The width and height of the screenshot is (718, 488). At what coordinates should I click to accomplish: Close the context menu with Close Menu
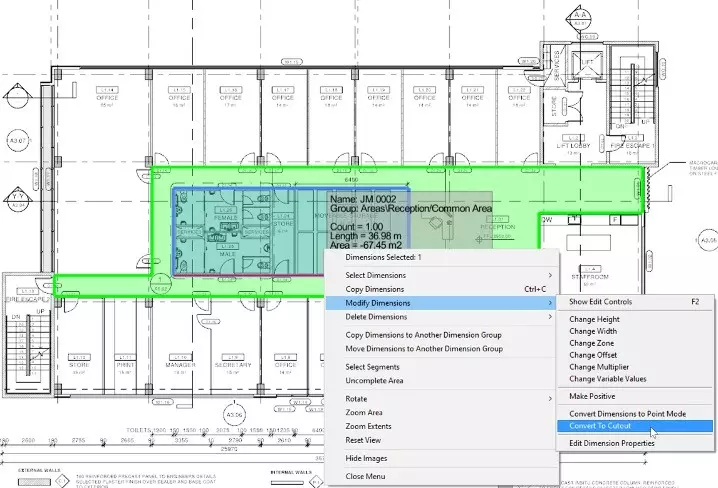367,476
